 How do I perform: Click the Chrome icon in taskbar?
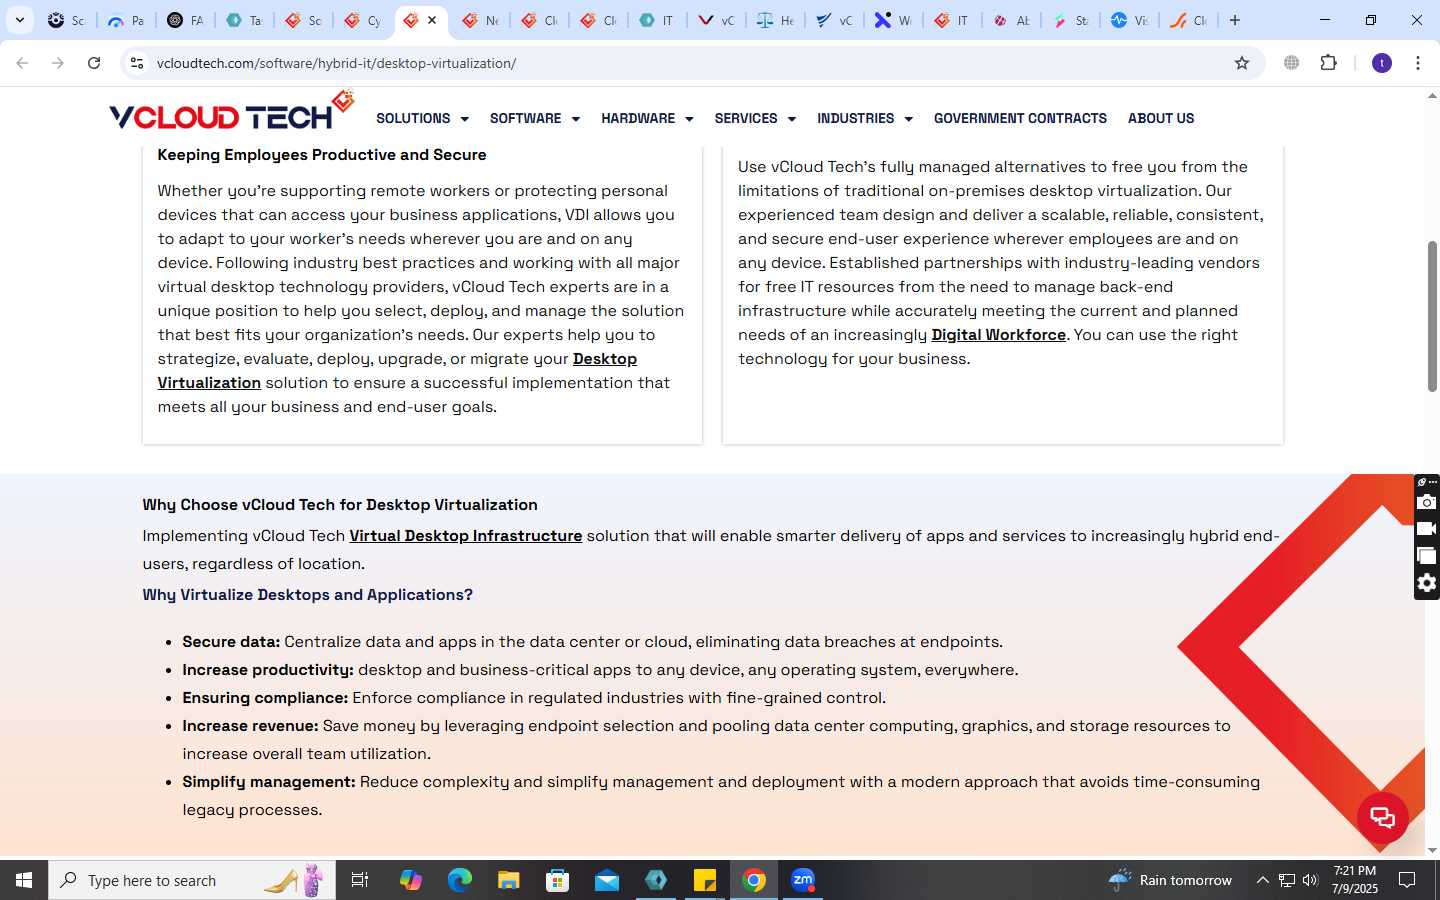pos(754,880)
